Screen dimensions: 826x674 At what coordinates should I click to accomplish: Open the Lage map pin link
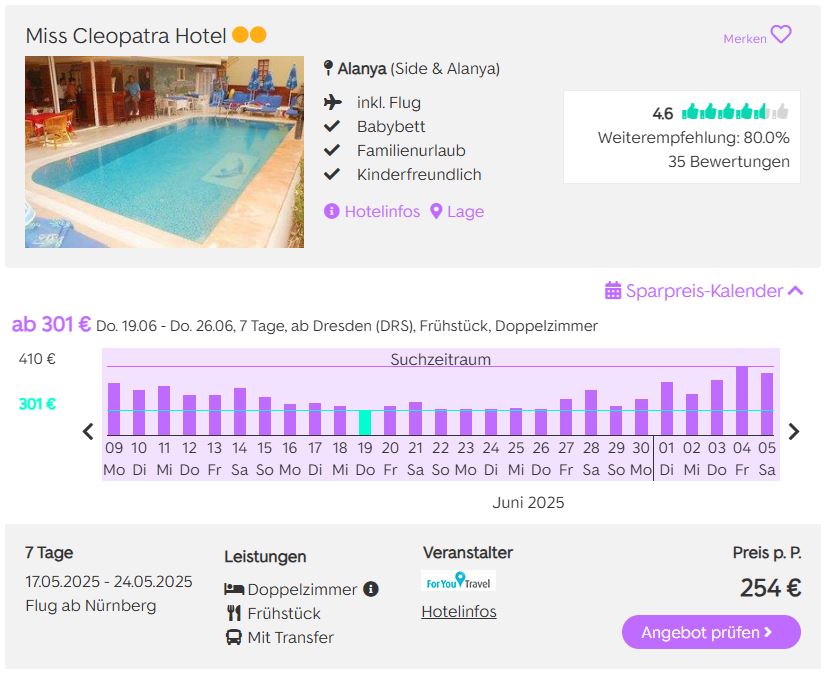point(457,211)
